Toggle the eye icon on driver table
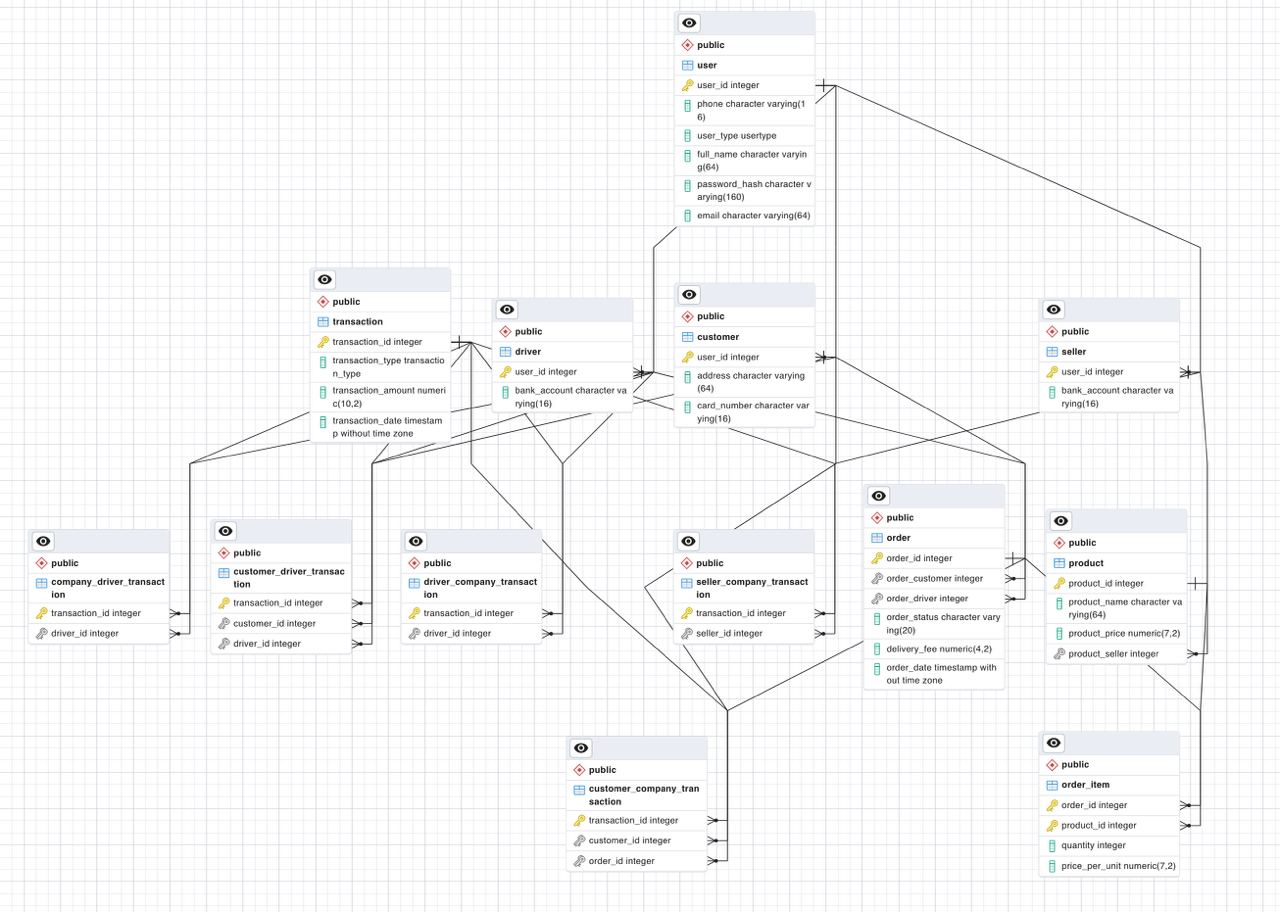 click(x=507, y=310)
